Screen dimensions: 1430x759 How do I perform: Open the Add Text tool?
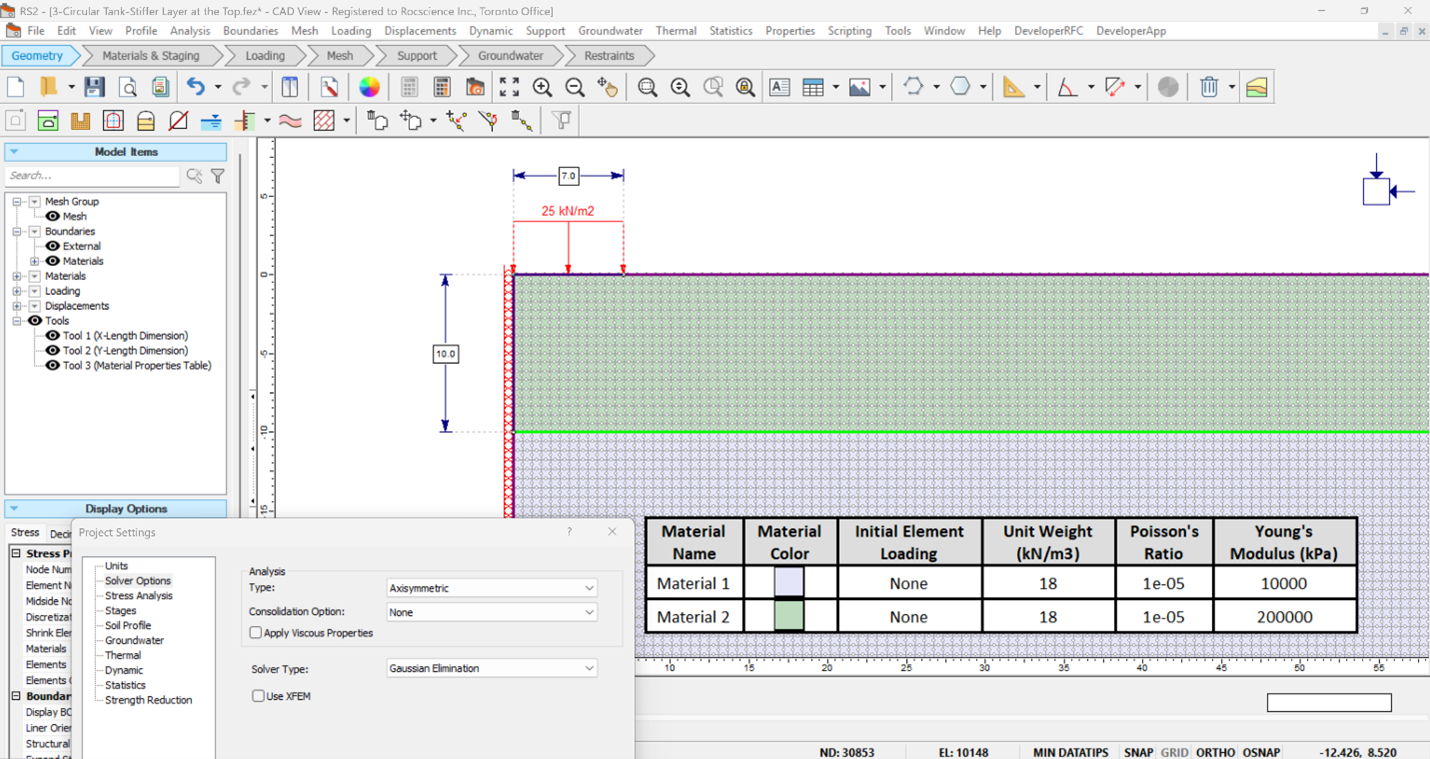click(x=780, y=87)
